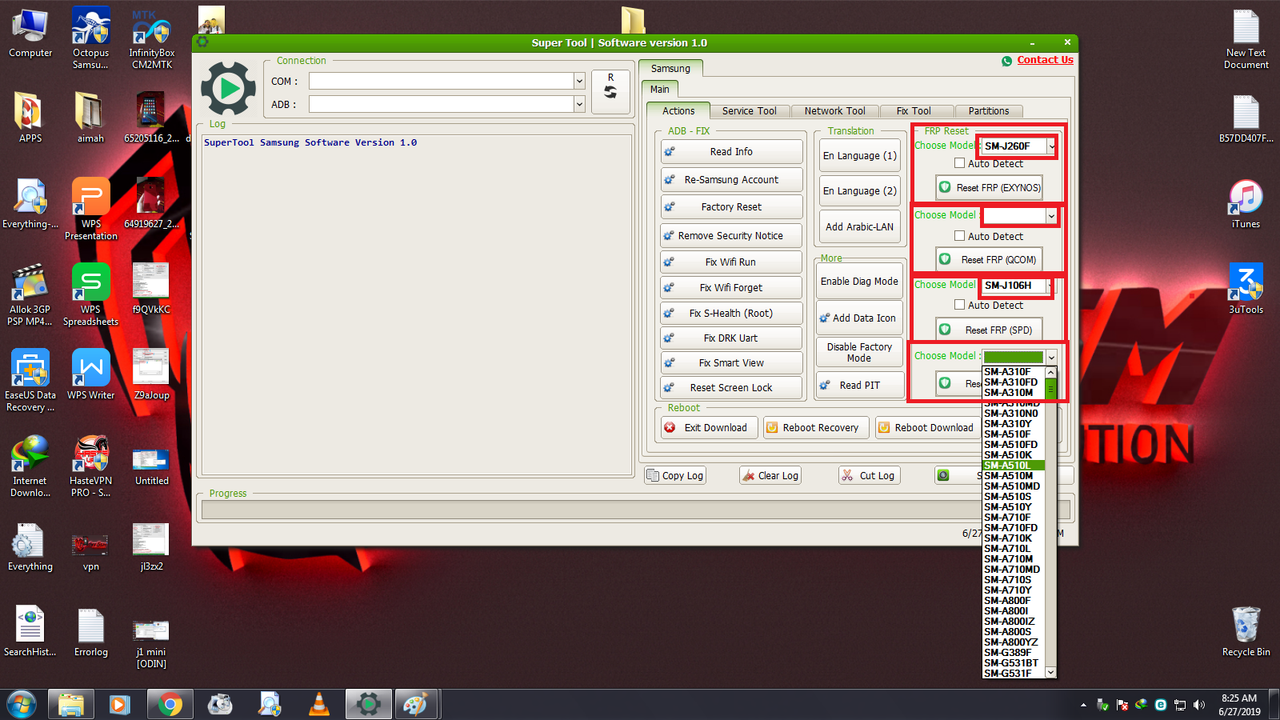The image size is (1280, 720).
Task: Tick Auto Detect above Reset FRP (QCOM)
Action: [x=960, y=236]
